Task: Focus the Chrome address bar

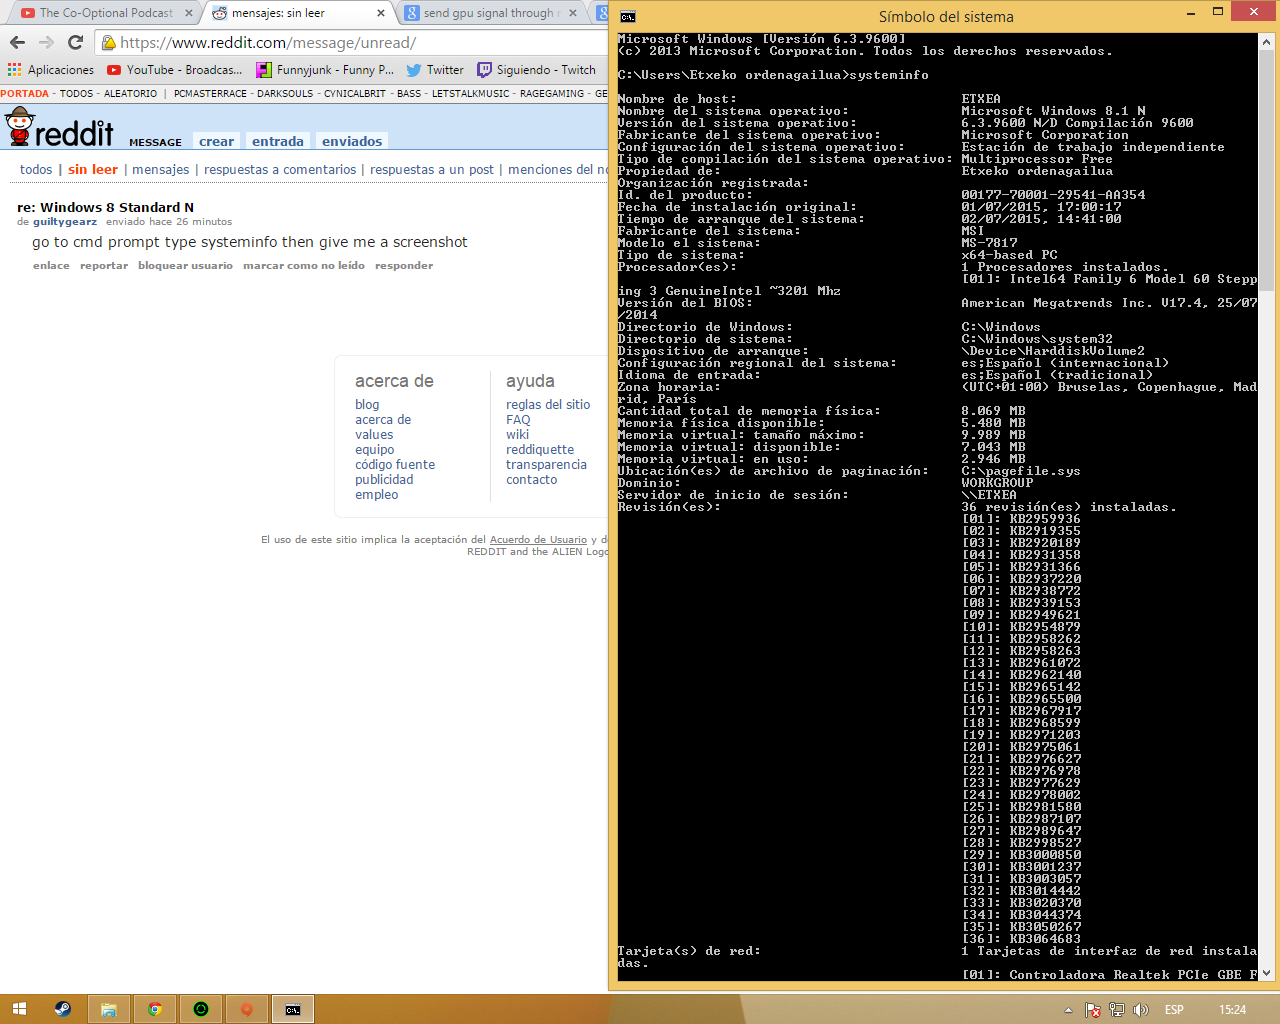Action: point(352,42)
